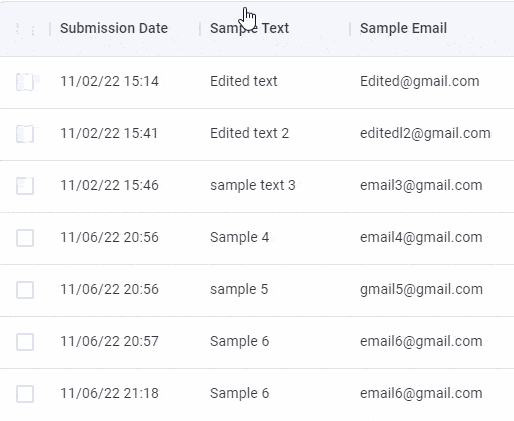Check the row submitted at 11/06/22 20:57
514x421 pixels.
[25, 342]
